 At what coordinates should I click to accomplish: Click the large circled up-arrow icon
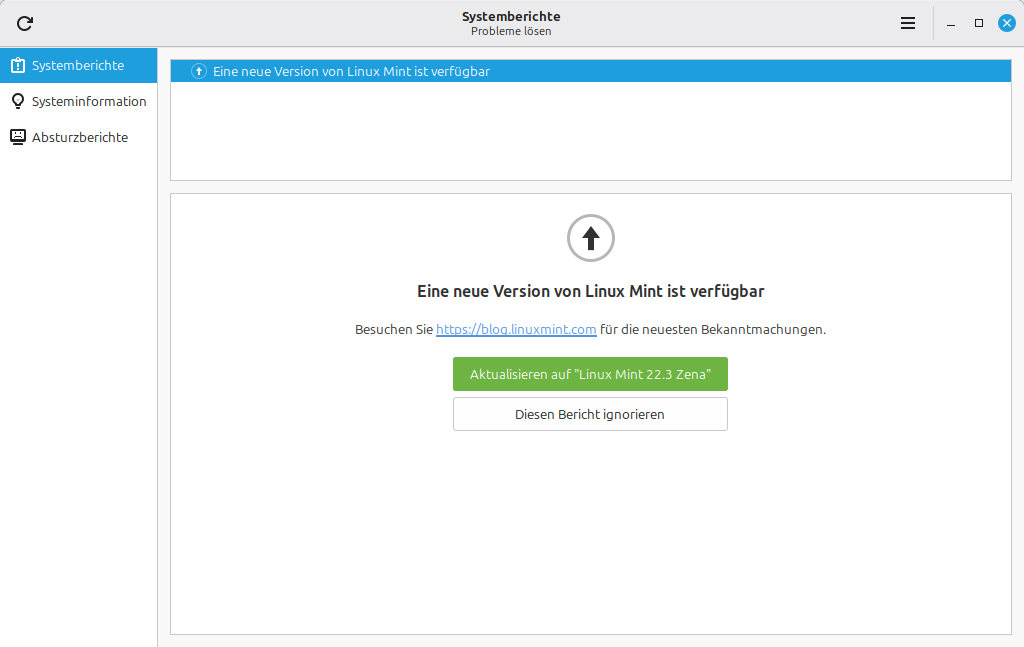coord(590,238)
